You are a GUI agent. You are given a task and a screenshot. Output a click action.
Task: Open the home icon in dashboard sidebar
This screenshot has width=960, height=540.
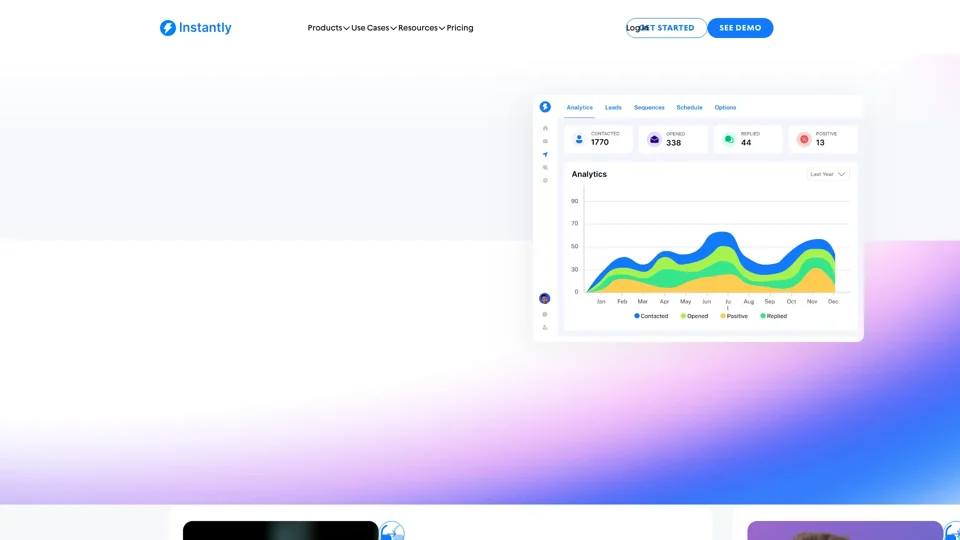pos(545,128)
